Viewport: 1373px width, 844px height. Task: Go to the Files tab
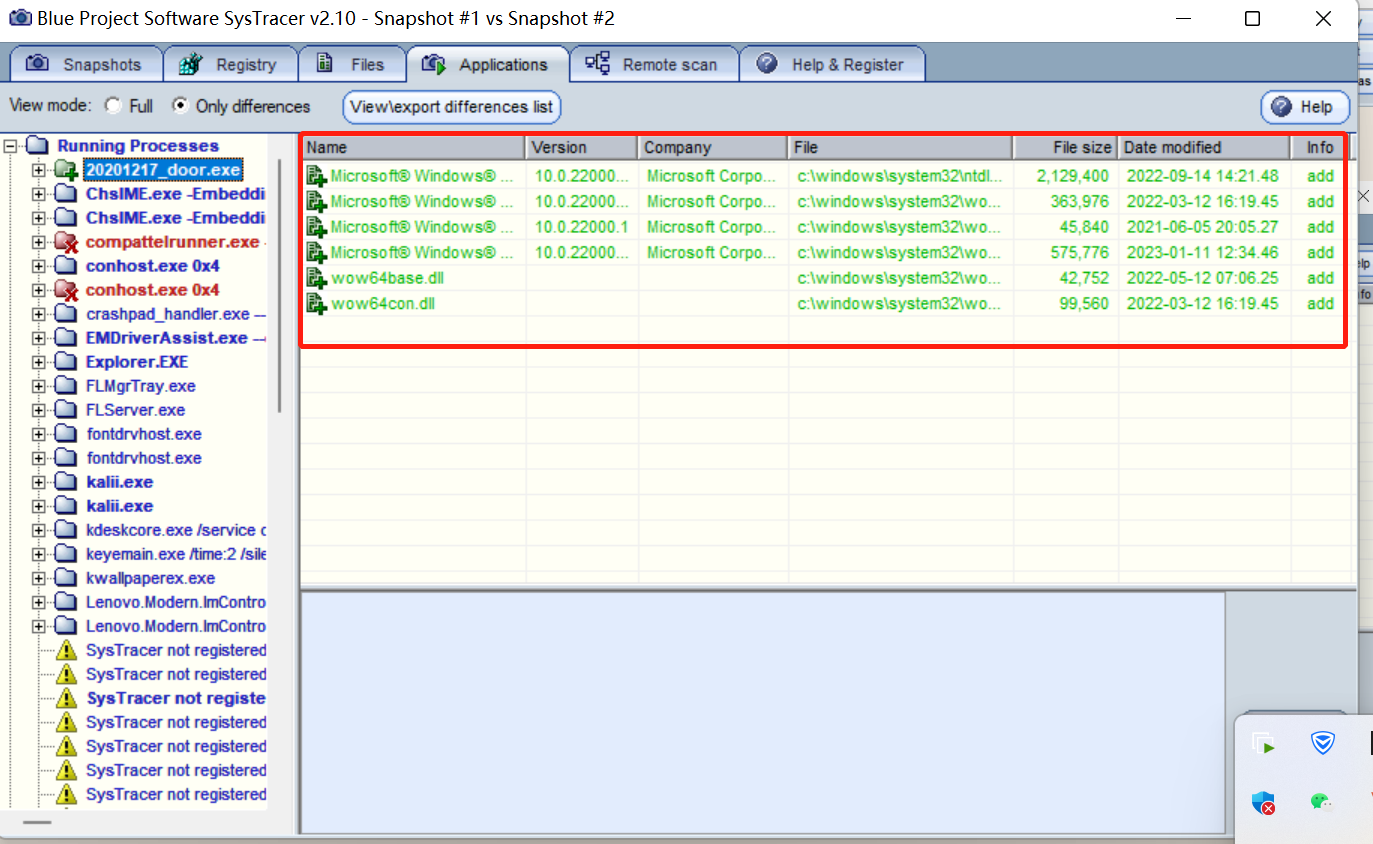click(x=352, y=64)
